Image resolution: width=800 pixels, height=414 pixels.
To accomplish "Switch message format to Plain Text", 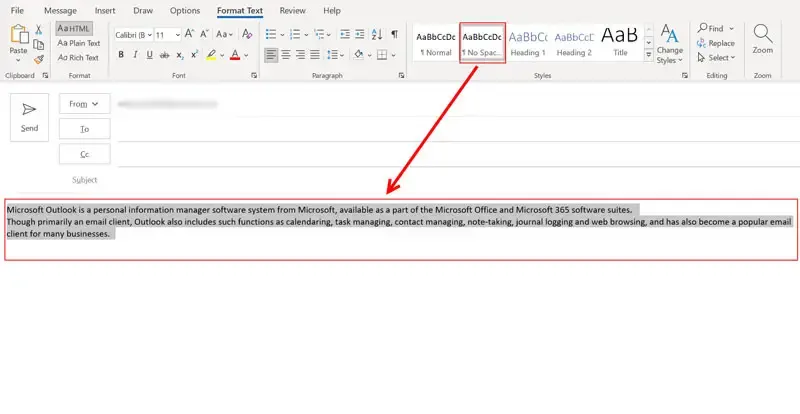I will (79, 43).
